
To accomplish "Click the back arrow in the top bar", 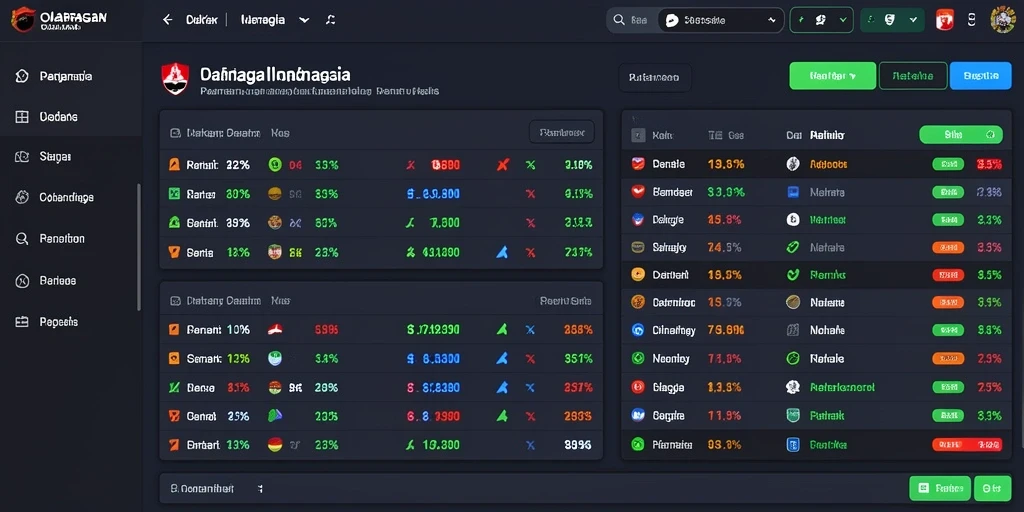I will pos(168,20).
